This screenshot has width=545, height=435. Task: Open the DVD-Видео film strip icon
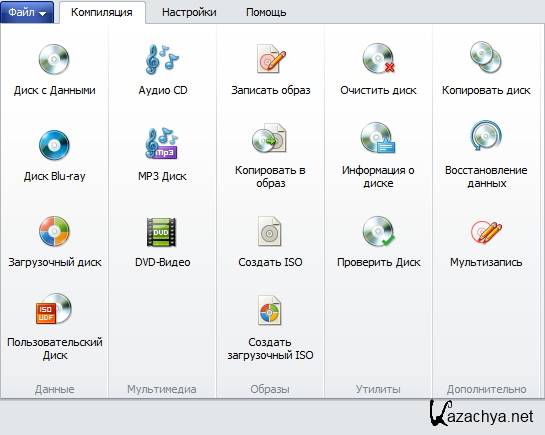(161, 232)
